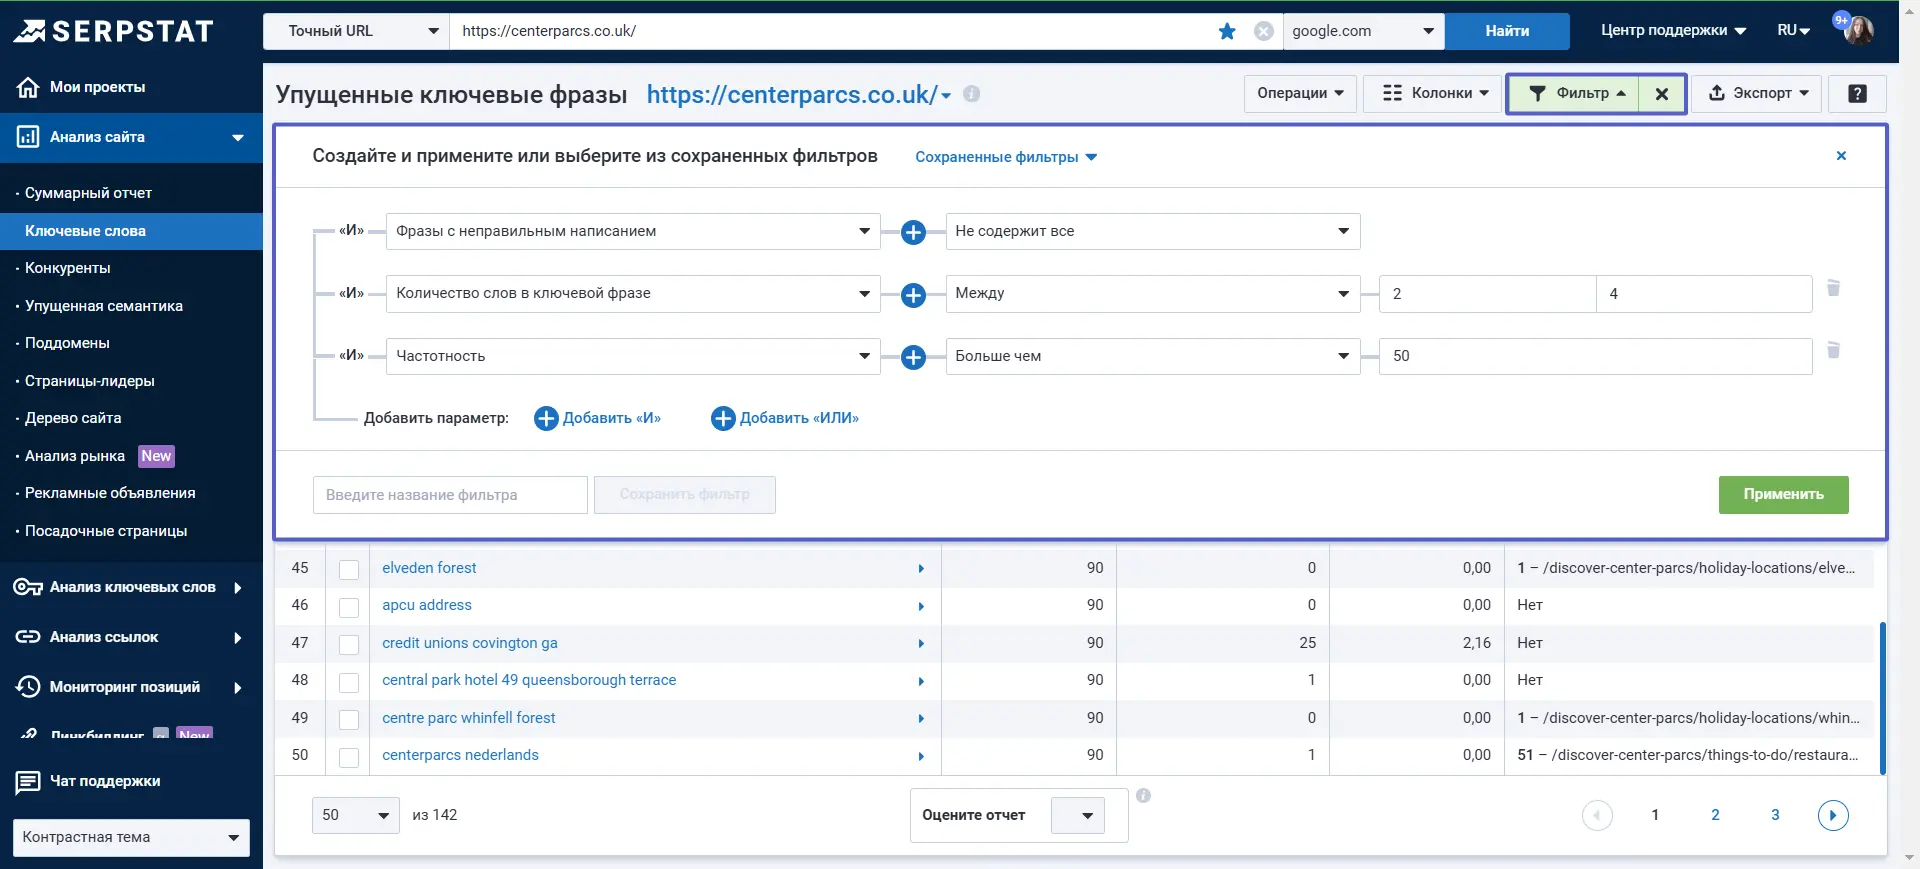
Task: Check the box for elveden forest row
Action: click(x=349, y=569)
